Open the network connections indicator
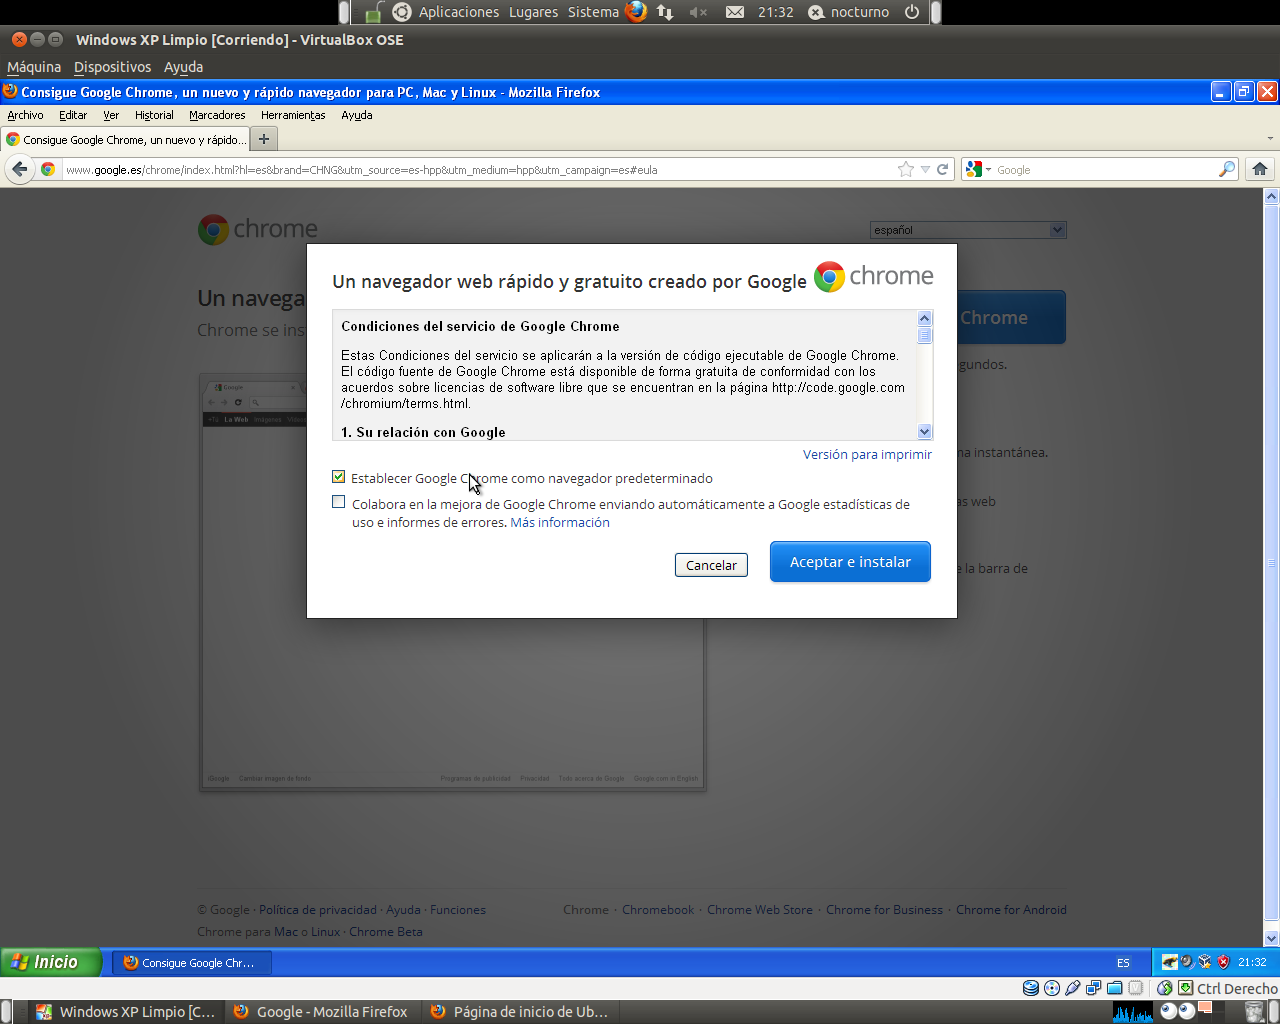Screen dimensions: 1280x1024 666,12
